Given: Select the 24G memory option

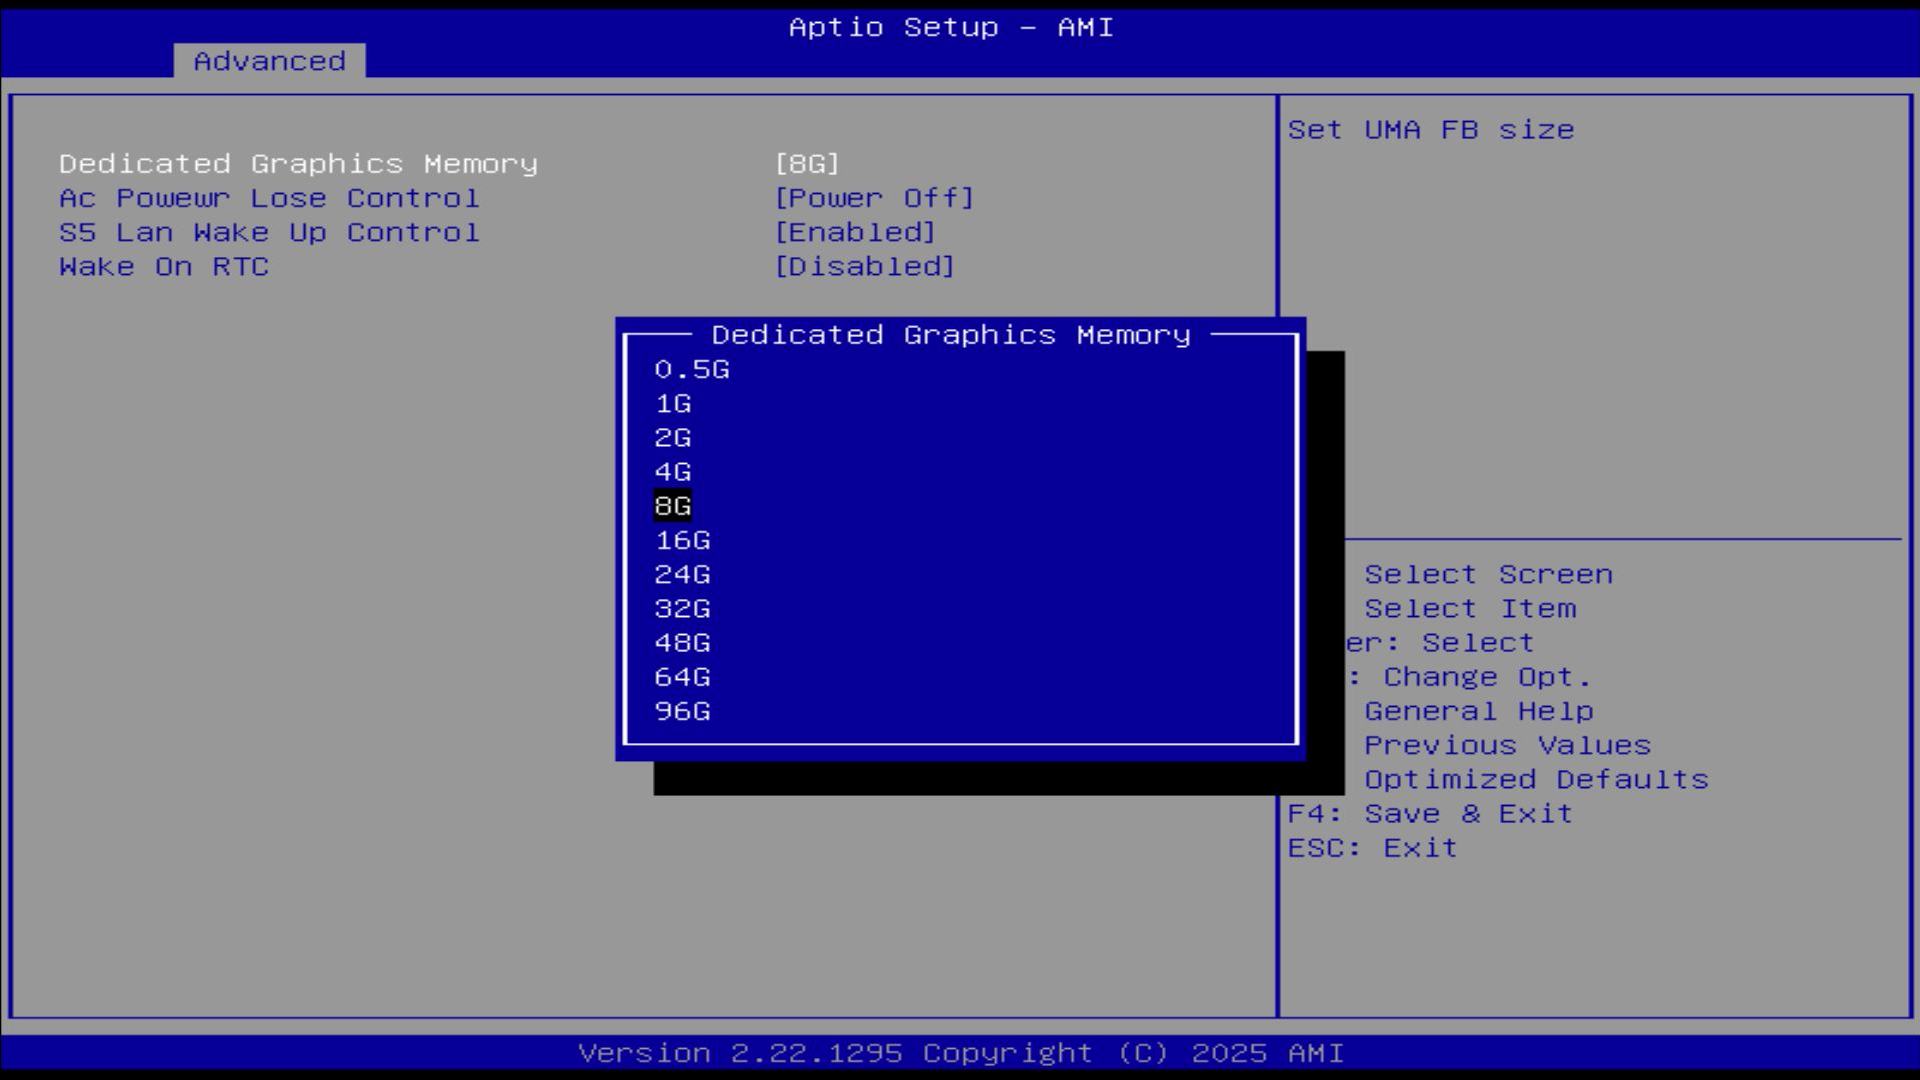Looking at the screenshot, I should coord(682,575).
